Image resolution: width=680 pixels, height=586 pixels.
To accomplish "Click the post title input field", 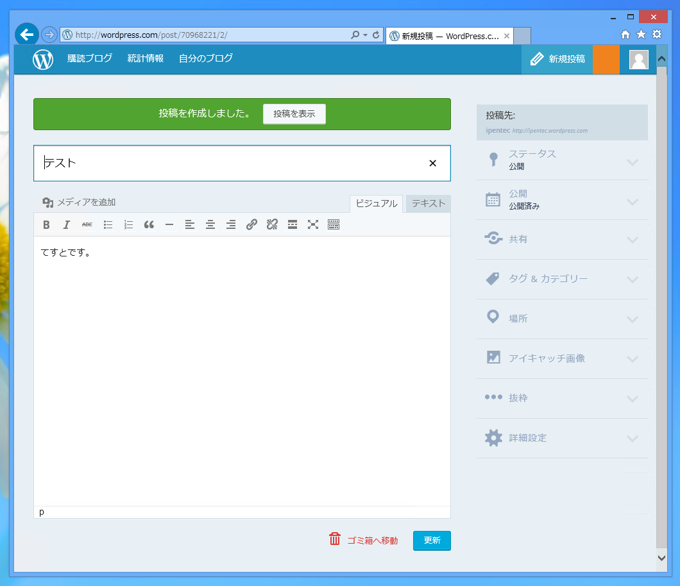I will tap(242, 163).
